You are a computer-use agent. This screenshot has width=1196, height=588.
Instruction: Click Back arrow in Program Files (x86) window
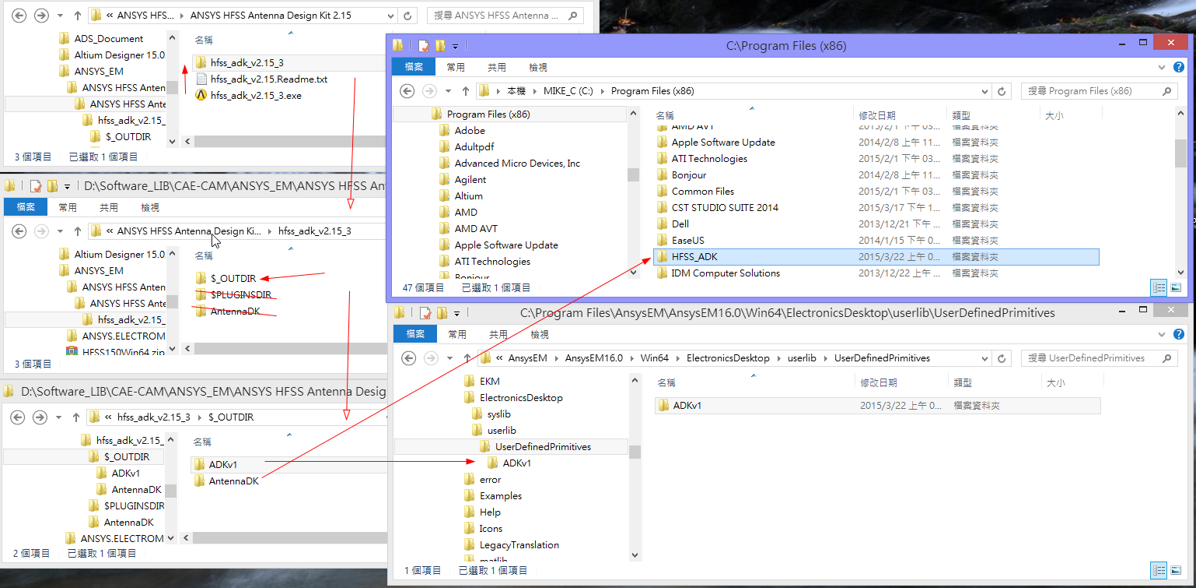407,91
